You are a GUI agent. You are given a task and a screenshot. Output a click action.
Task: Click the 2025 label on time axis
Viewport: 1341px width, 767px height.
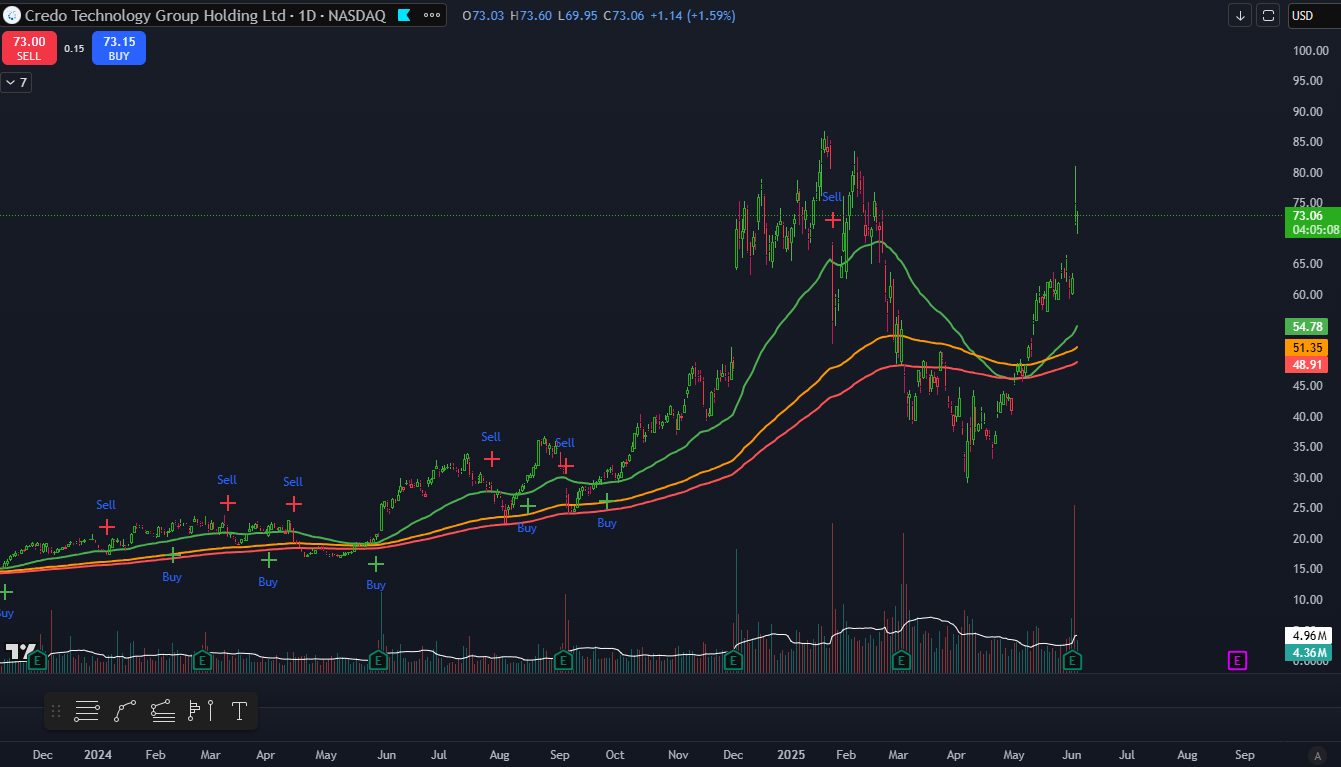[792, 755]
